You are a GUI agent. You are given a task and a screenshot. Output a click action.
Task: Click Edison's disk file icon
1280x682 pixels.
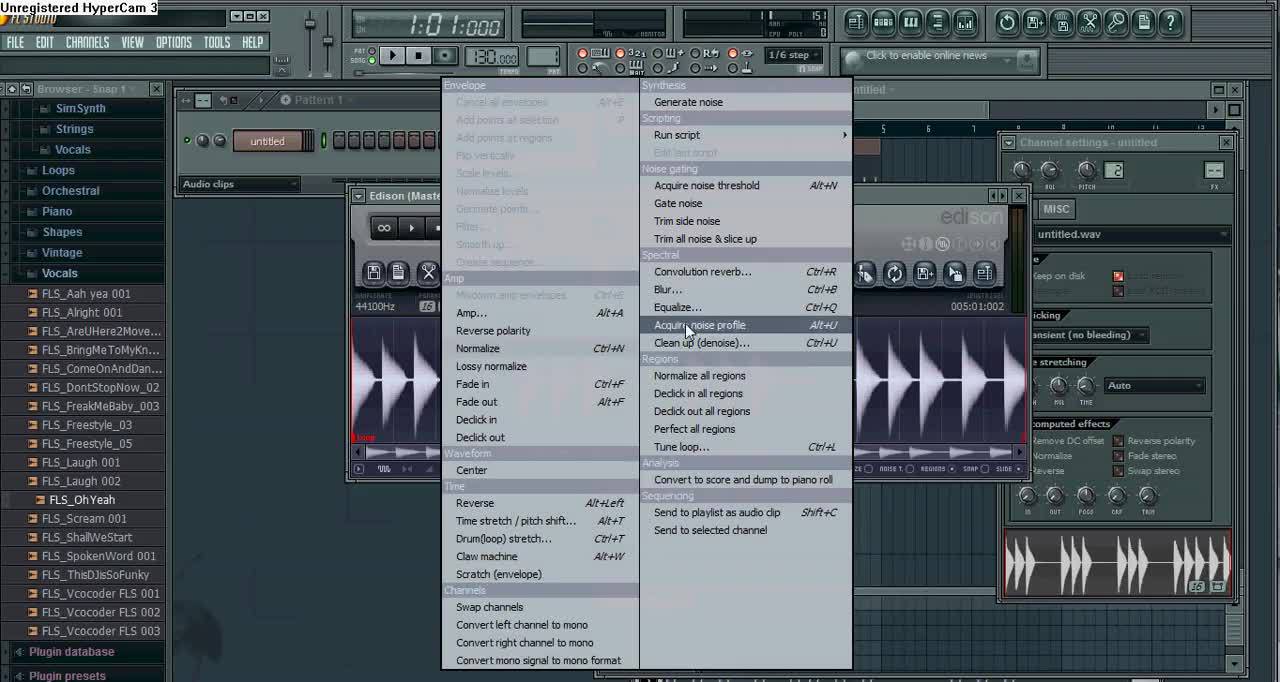(x=373, y=272)
